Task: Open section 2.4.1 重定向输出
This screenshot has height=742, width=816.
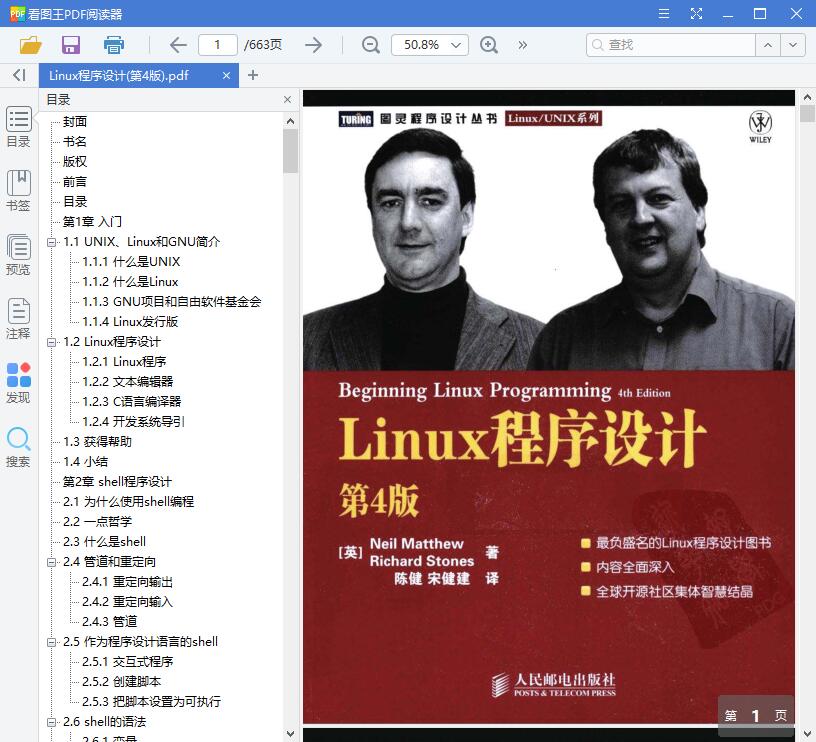Action: (128, 582)
